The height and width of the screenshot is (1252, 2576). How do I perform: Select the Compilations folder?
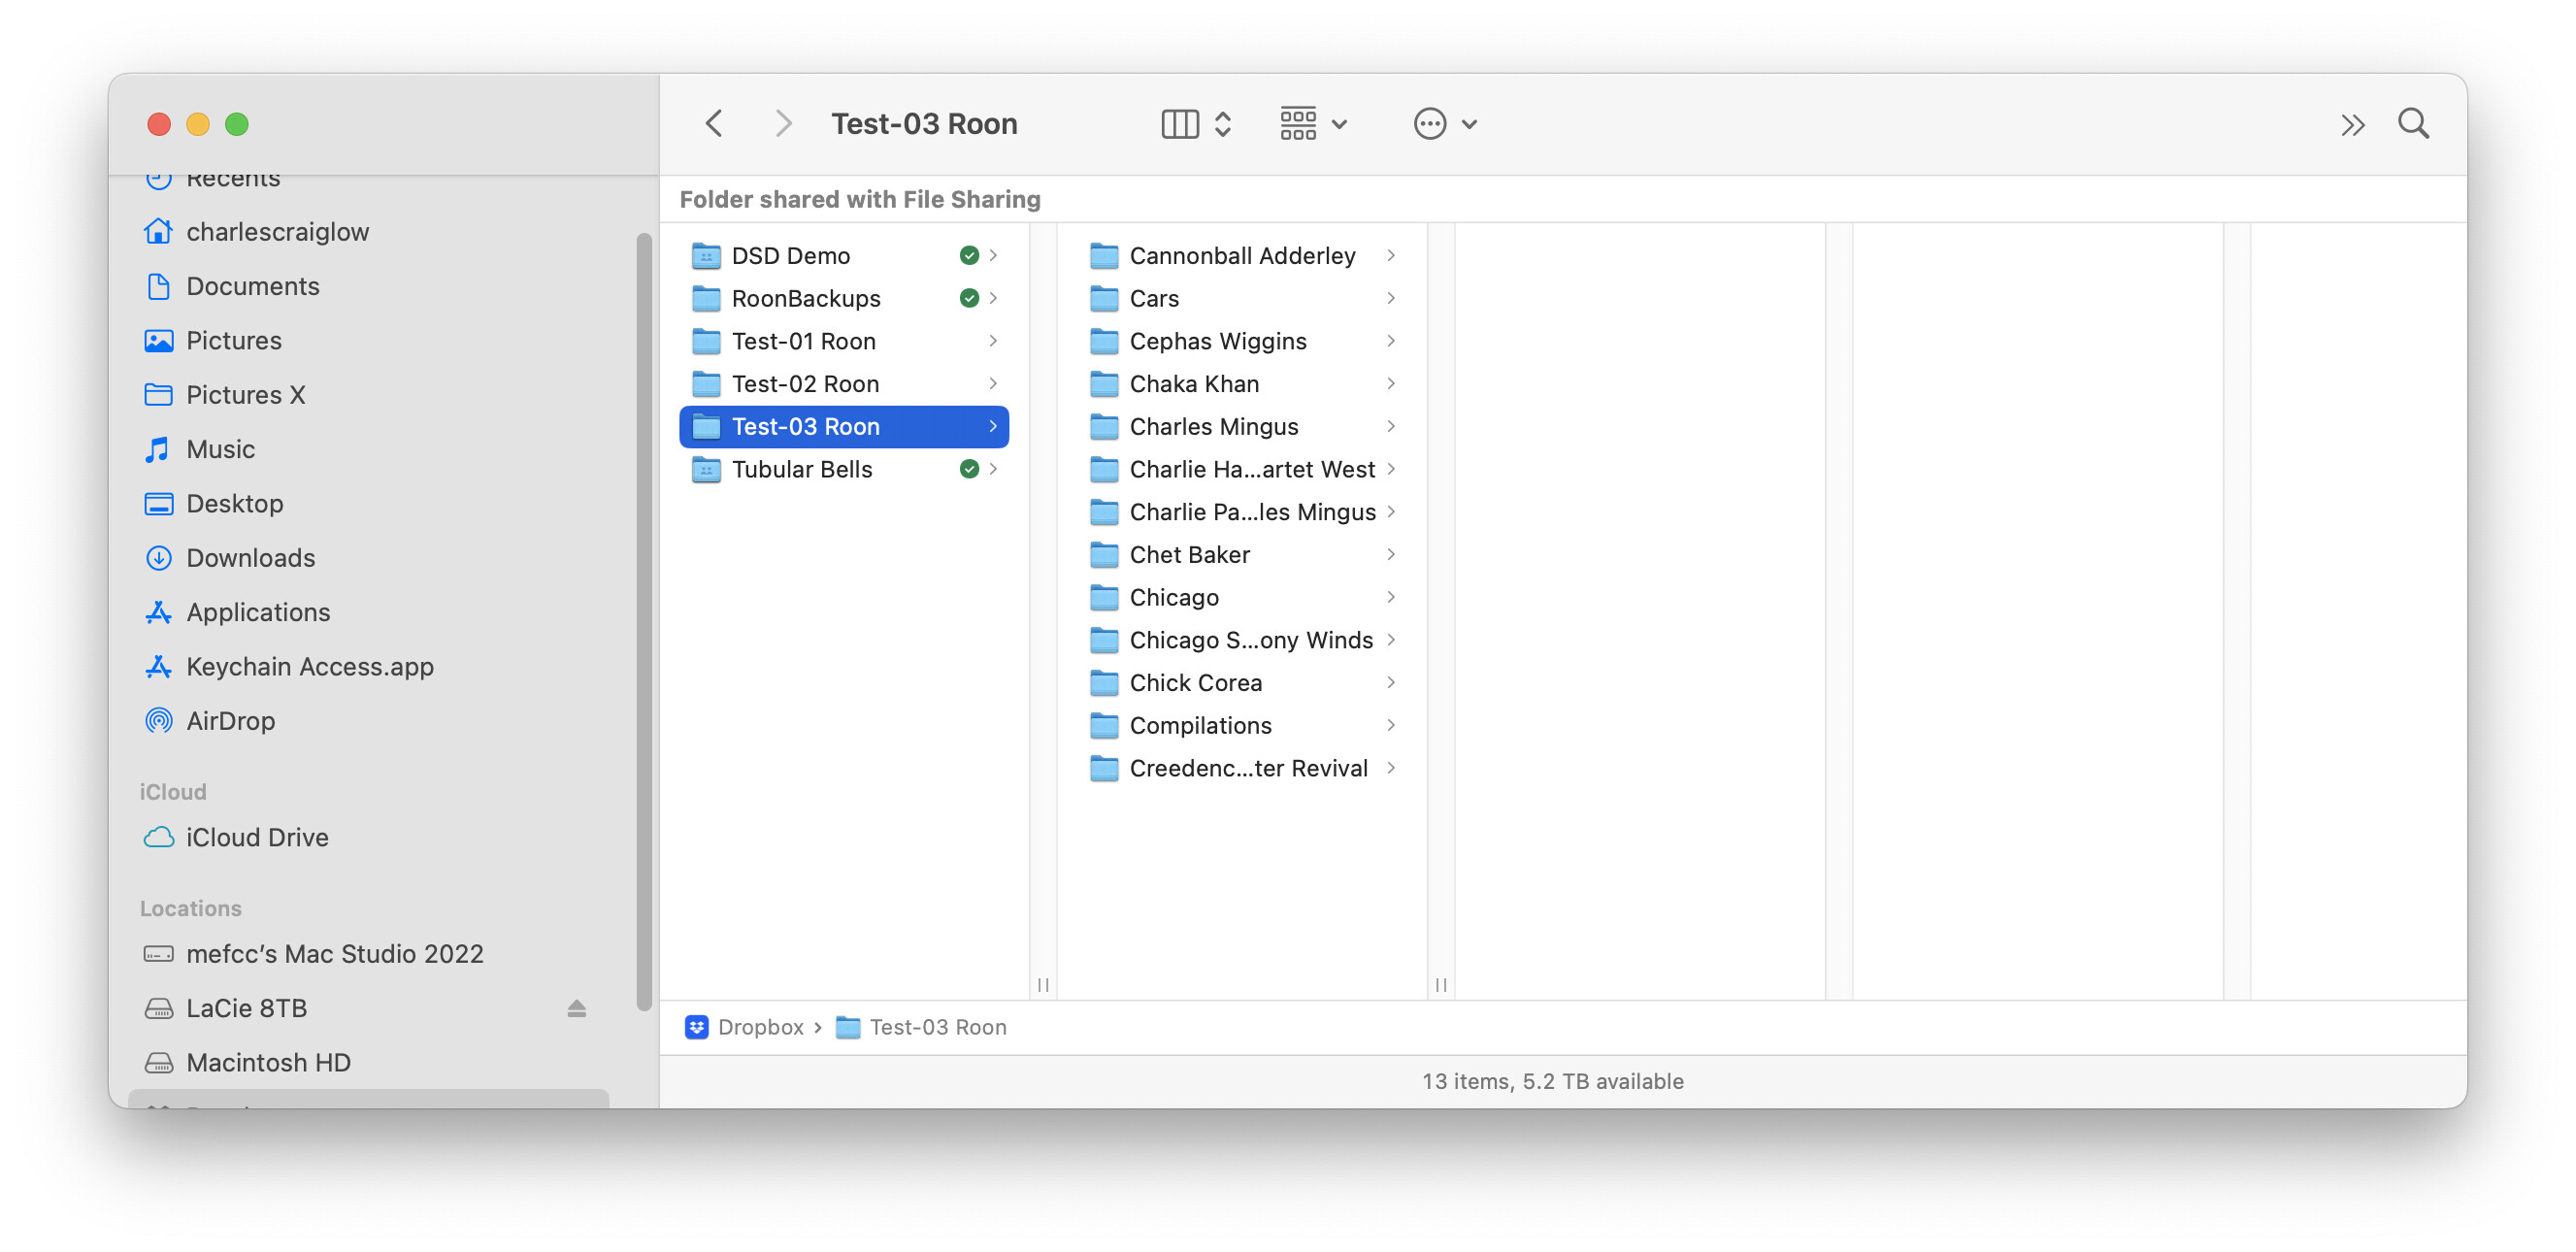click(1200, 726)
